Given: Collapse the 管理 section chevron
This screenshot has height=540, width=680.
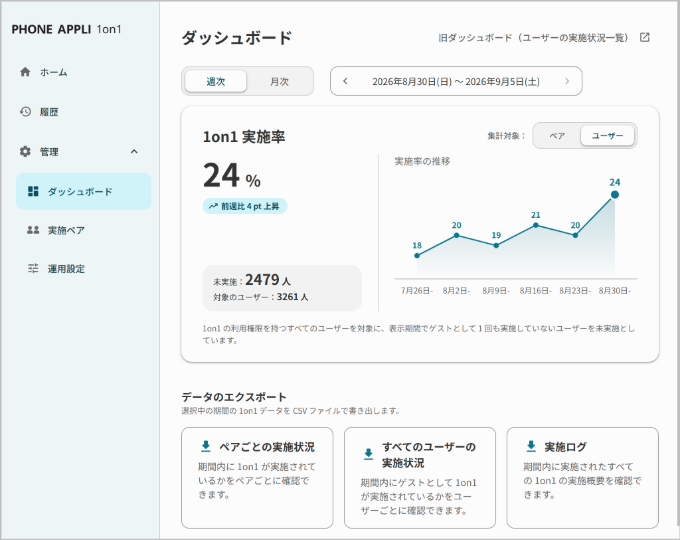Looking at the screenshot, I should tap(134, 151).
